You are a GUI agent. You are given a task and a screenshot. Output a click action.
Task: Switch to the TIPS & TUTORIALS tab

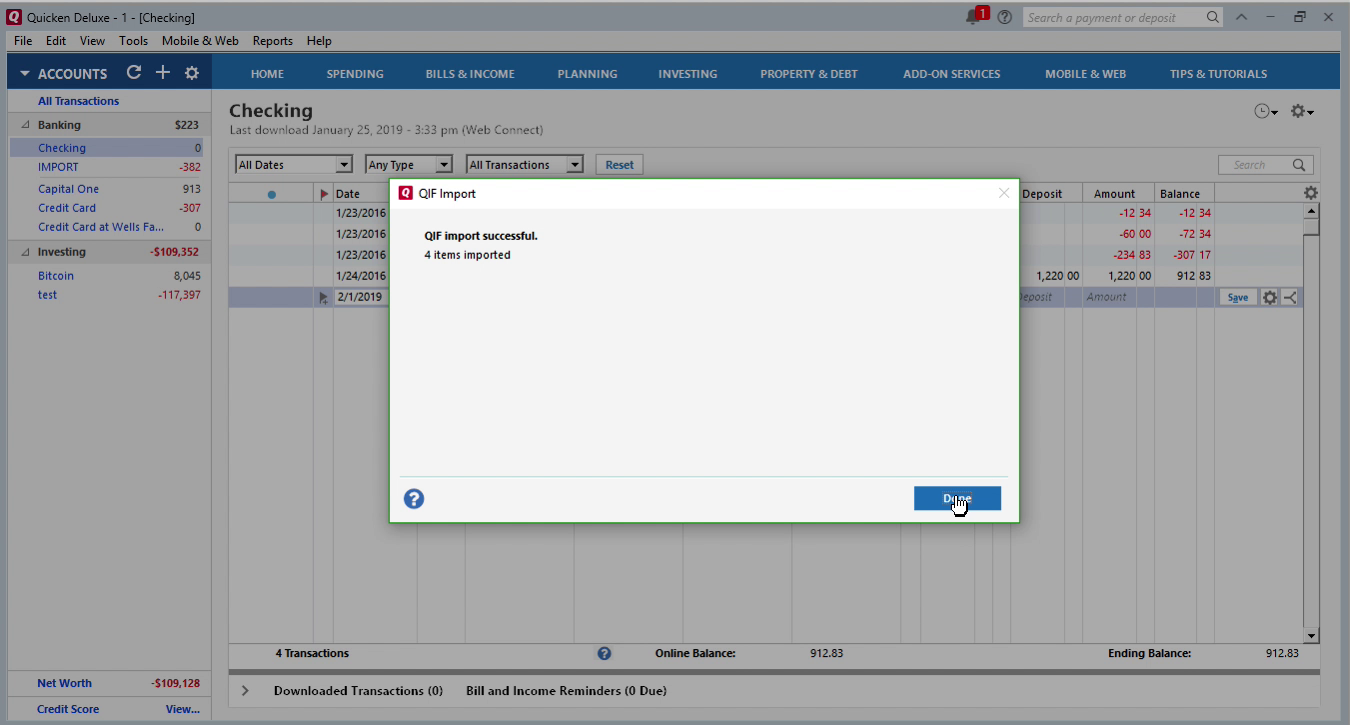coord(1218,74)
